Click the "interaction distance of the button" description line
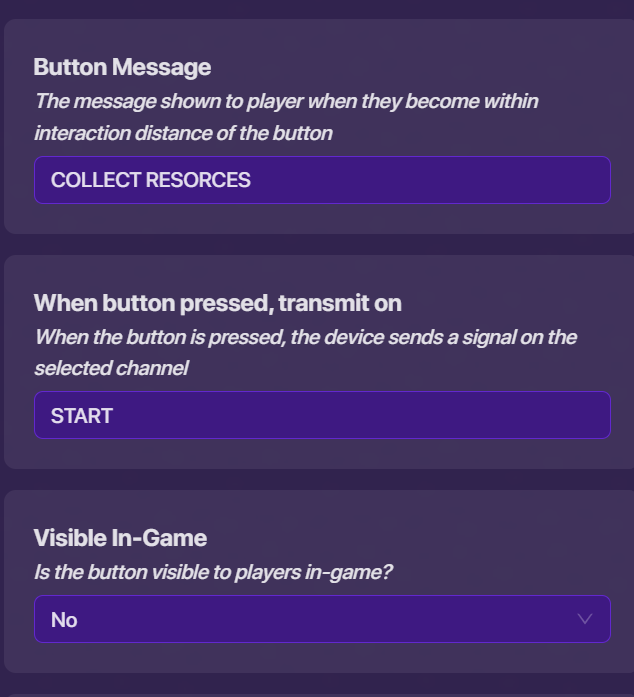634x697 pixels. click(x=183, y=133)
